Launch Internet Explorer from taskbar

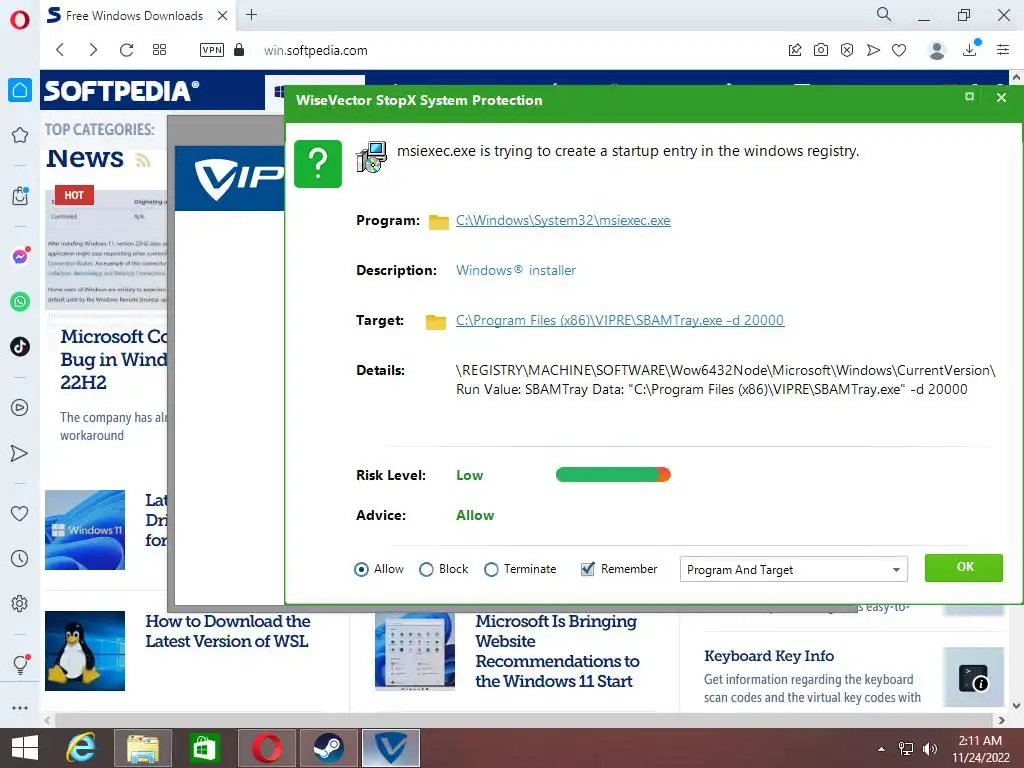pyautogui.click(x=82, y=748)
